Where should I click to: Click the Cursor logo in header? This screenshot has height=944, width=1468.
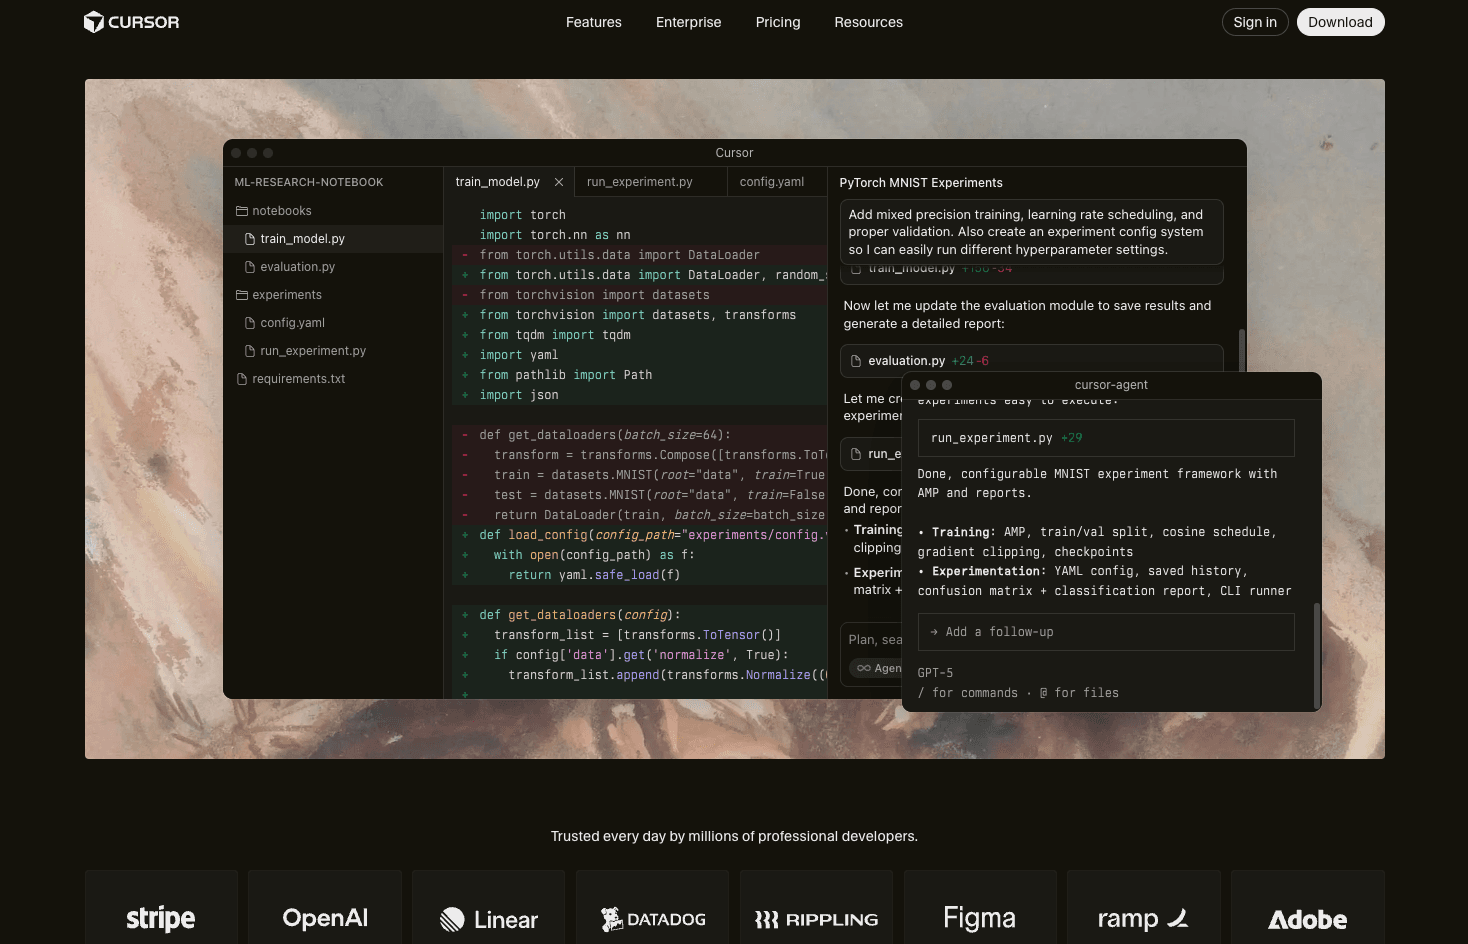click(131, 22)
